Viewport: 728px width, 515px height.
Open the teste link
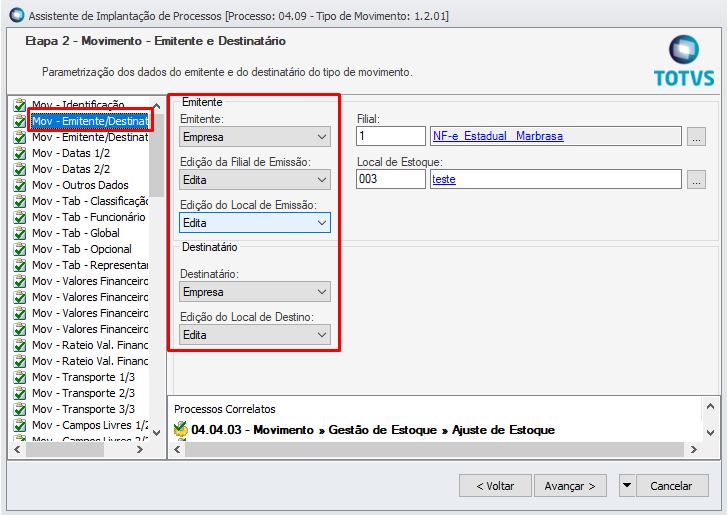pos(444,179)
